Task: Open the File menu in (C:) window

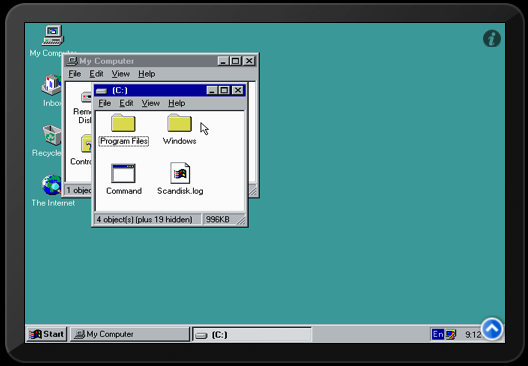Action: click(104, 103)
